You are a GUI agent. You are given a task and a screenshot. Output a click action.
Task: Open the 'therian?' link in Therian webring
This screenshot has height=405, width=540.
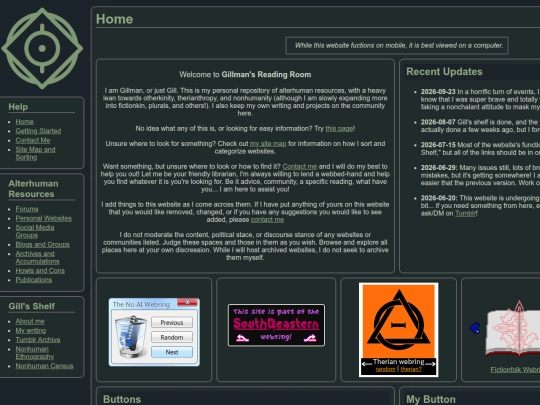(411, 369)
